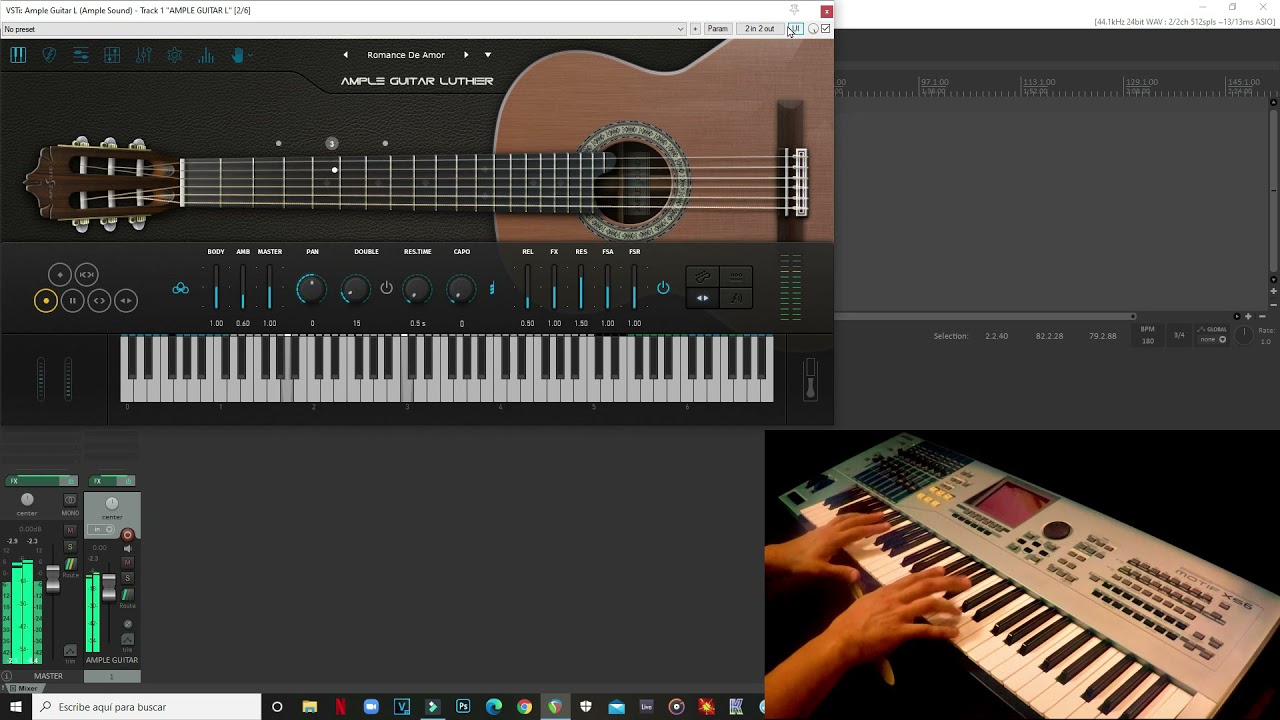Adjust the AMB level slider
1280x720 pixels.
point(243,287)
